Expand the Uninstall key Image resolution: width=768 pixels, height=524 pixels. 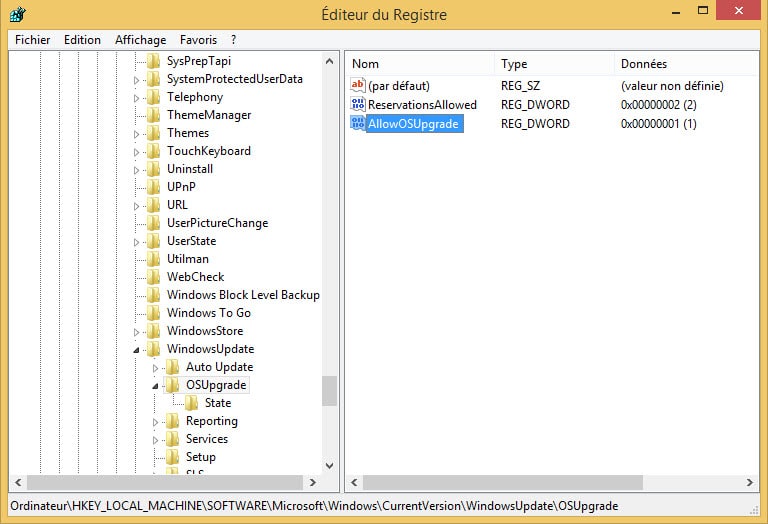coord(137,170)
